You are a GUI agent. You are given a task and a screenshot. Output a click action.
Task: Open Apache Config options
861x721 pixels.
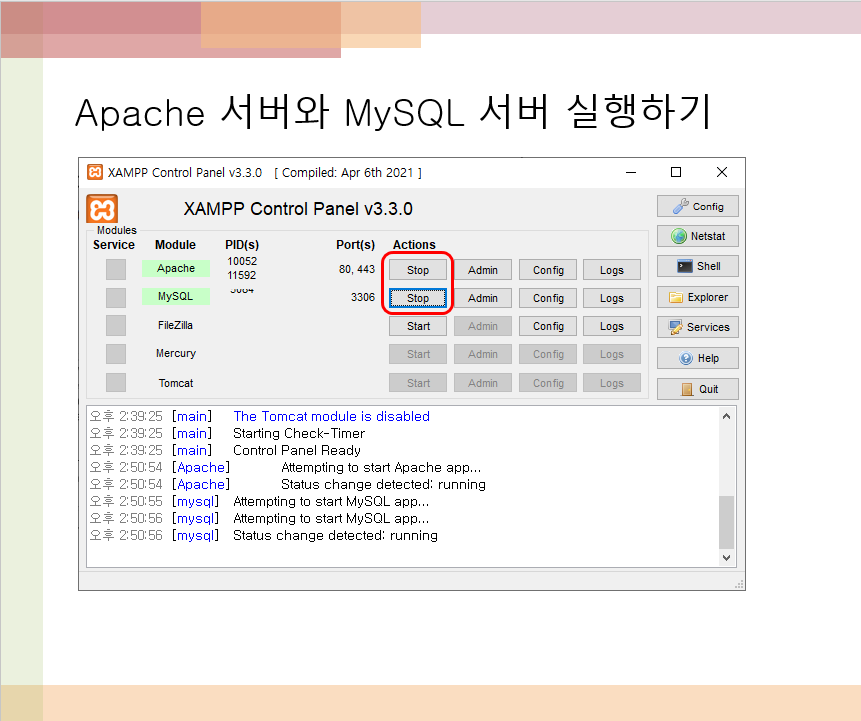548,270
